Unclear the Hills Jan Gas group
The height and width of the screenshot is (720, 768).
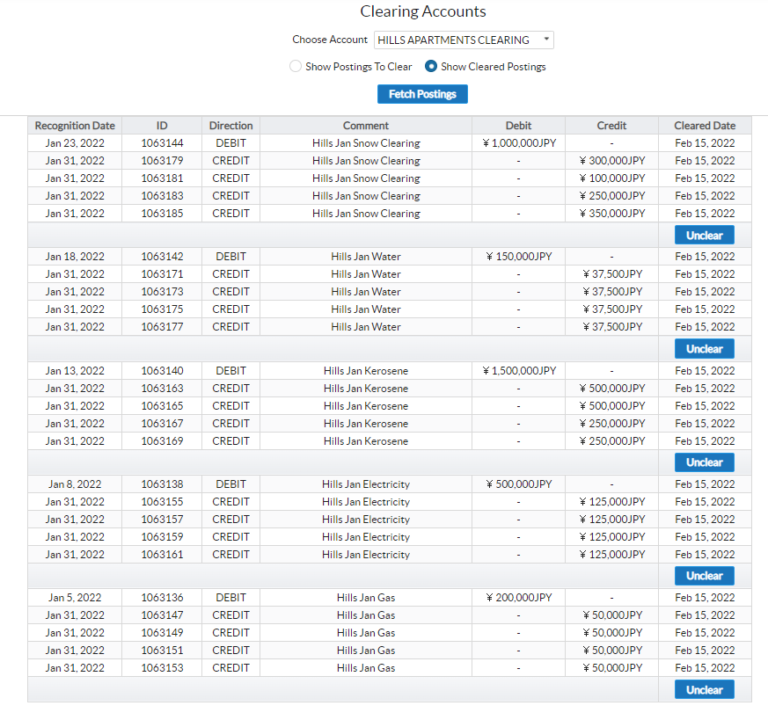[x=704, y=690]
